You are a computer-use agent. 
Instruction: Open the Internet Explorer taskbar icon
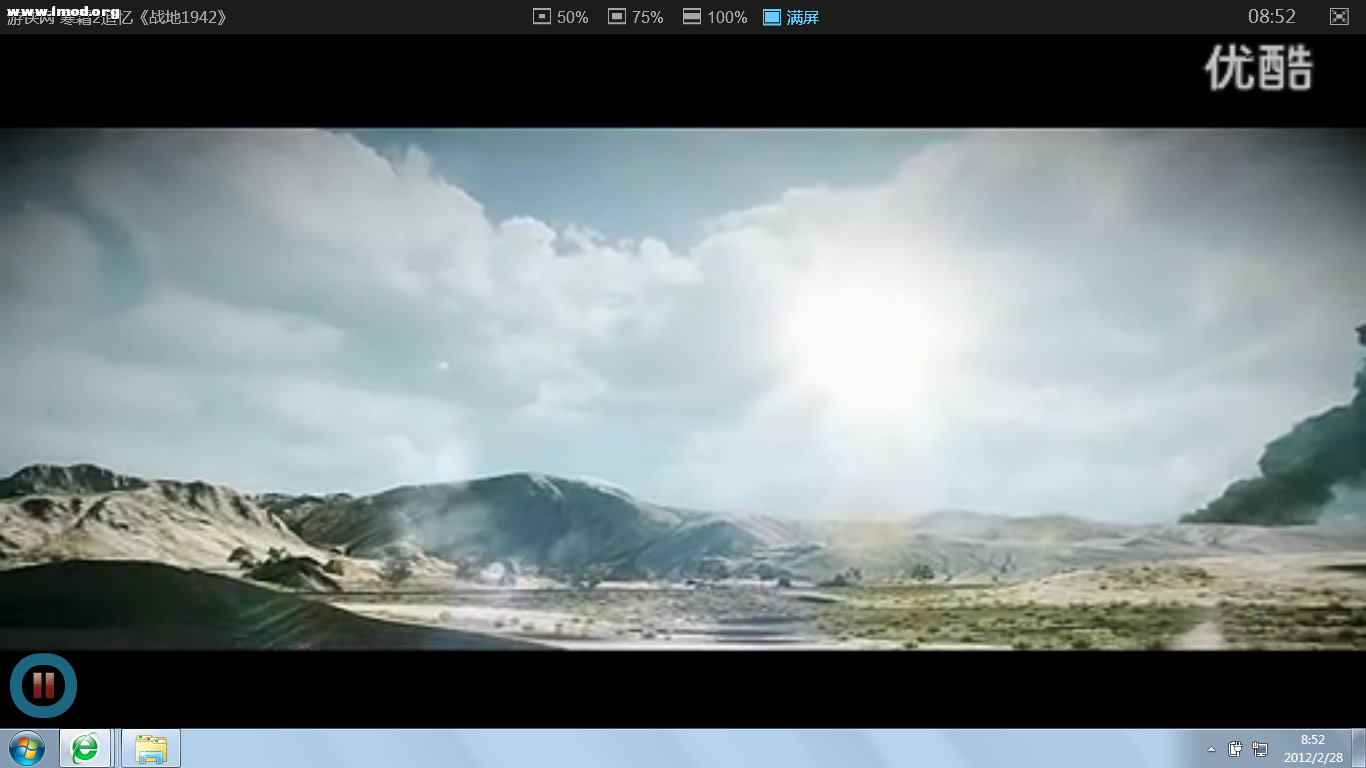(85, 748)
